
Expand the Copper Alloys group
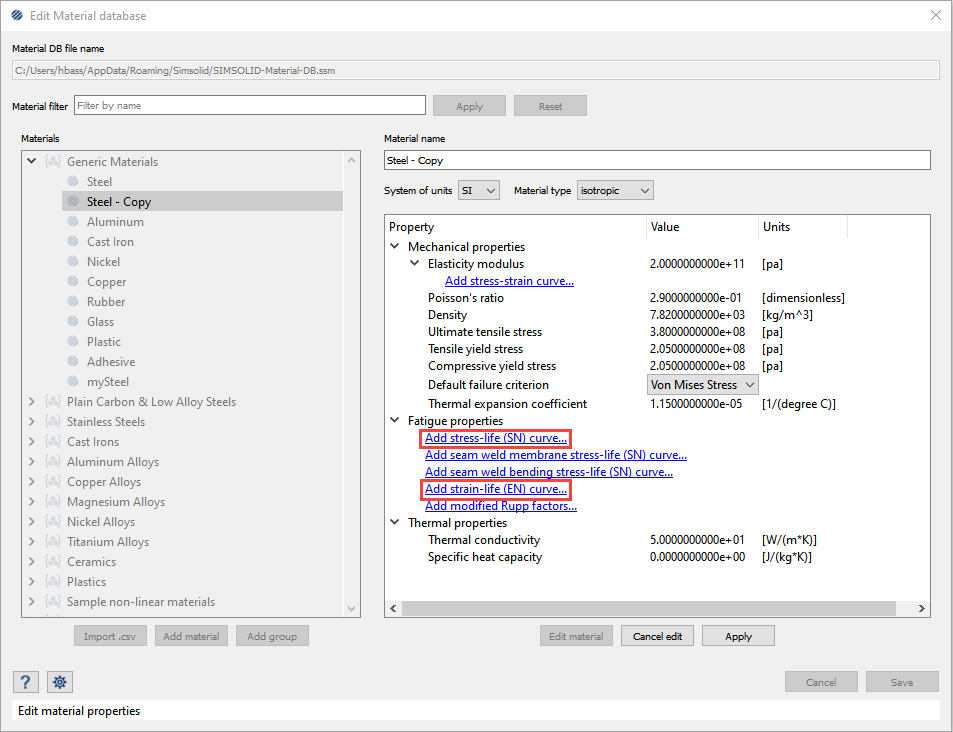(x=32, y=482)
